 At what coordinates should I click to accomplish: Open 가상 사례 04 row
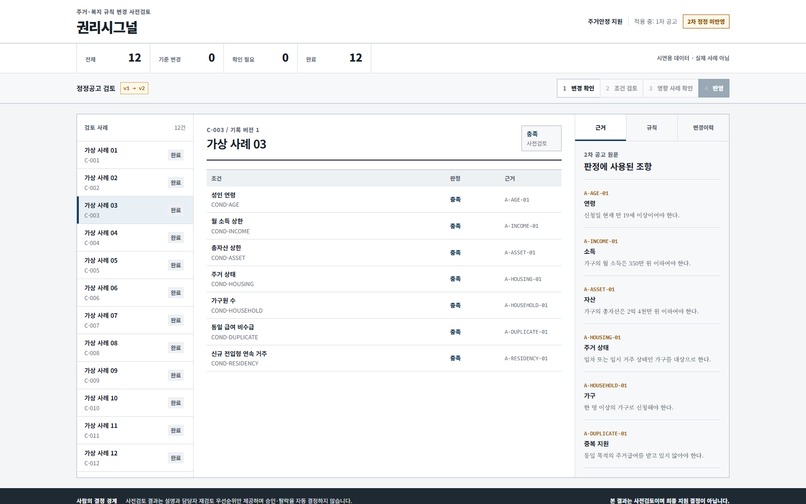pyautogui.click(x=135, y=238)
